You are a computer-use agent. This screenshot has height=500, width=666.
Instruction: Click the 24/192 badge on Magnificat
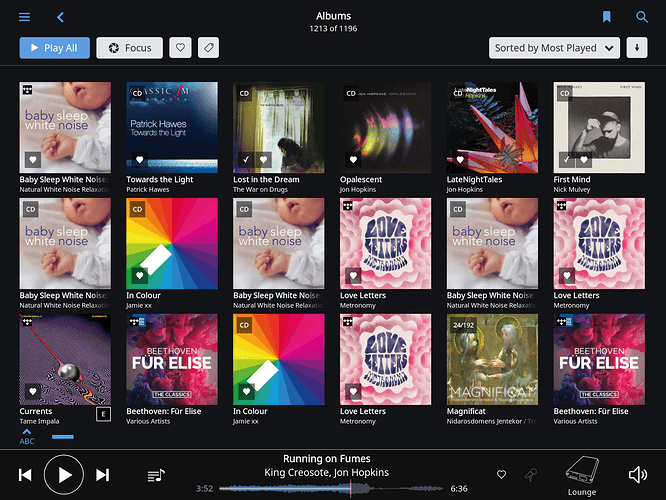[x=463, y=325]
